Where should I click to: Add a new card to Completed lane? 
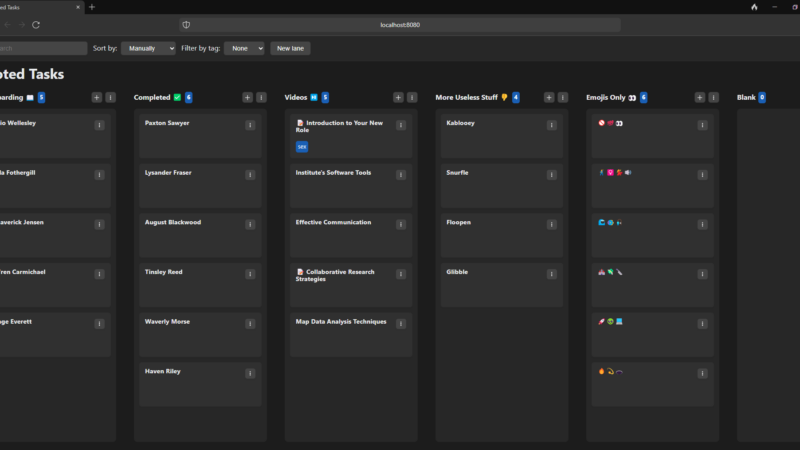(247, 97)
